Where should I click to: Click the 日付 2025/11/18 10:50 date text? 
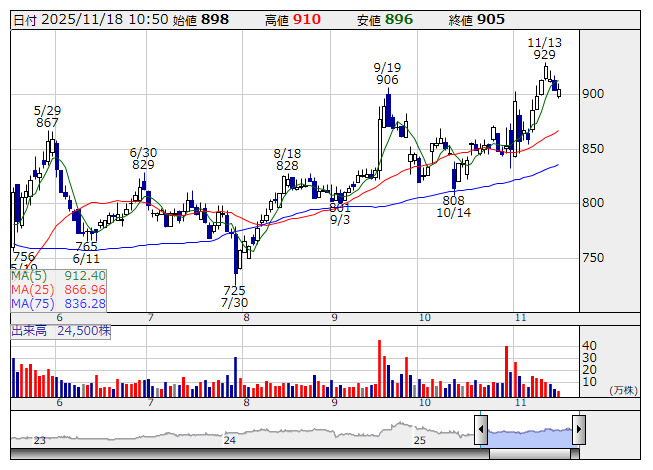pos(91,20)
